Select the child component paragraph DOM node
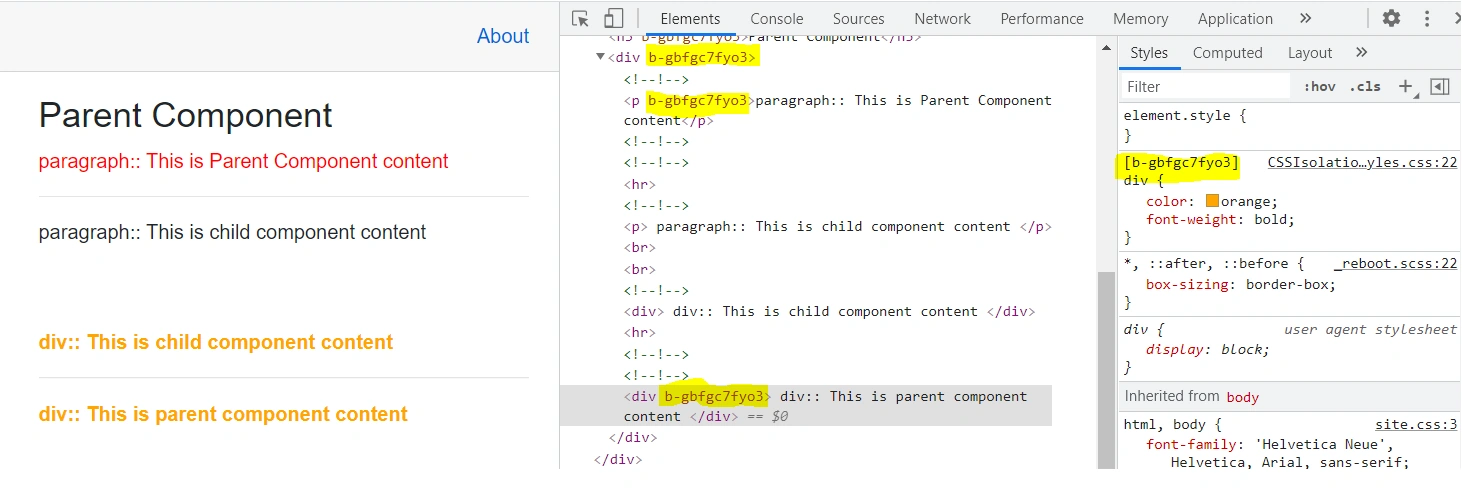Viewport: 1462px width, 494px height. (x=838, y=226)
